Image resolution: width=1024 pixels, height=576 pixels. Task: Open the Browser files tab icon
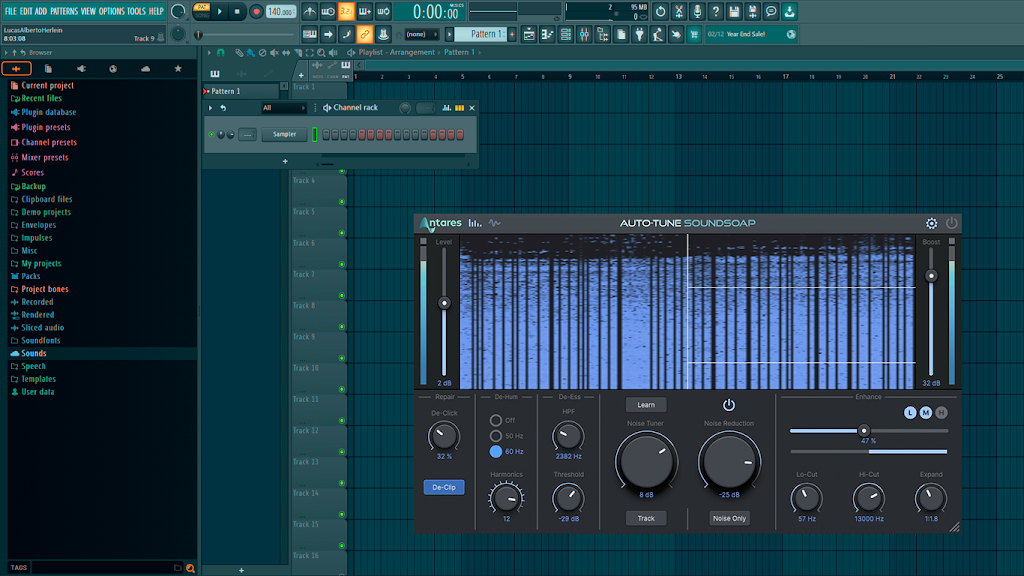[48, 69]
